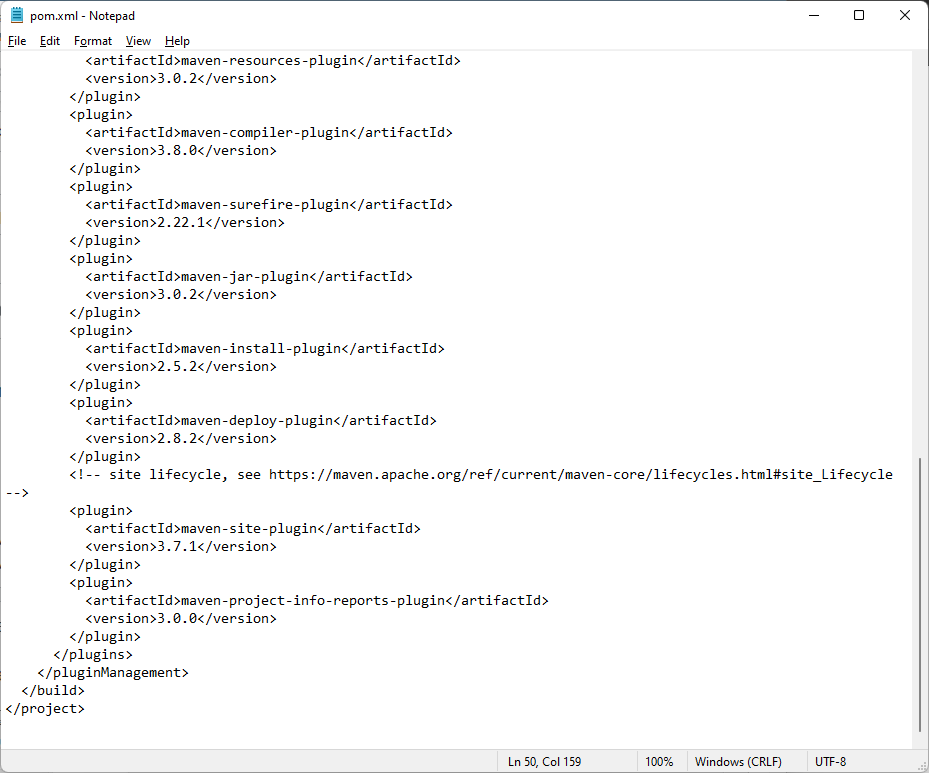The width and height of the screenshot is (929, 773).
Task: Click the pom.xml - Notepad window title
Action: pyautogui.click(x=82, y=16)
